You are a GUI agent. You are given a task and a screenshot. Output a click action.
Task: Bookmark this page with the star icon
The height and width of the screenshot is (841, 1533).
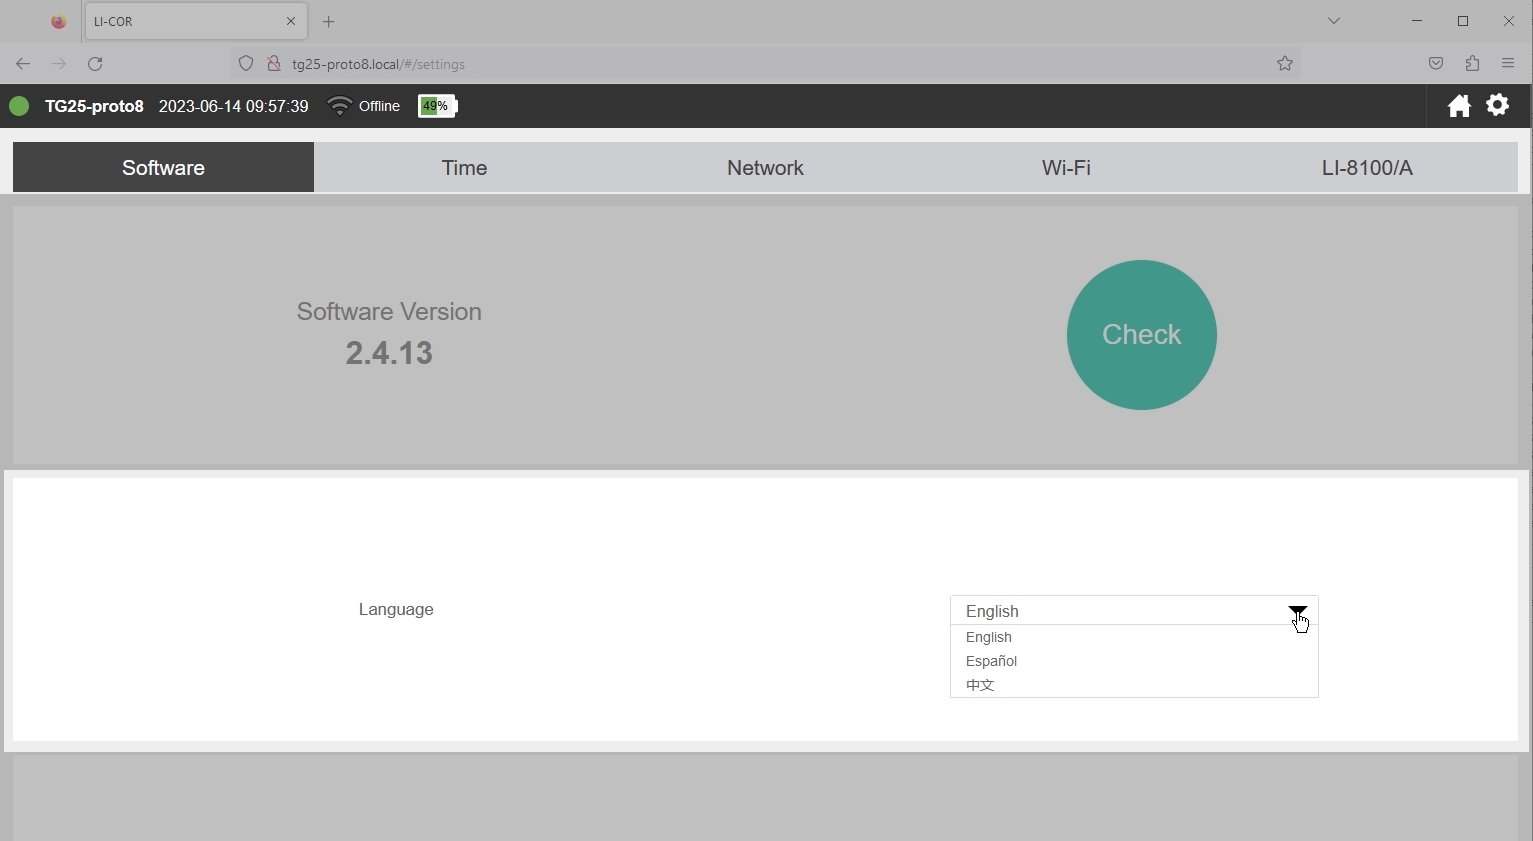[1285, 64]
